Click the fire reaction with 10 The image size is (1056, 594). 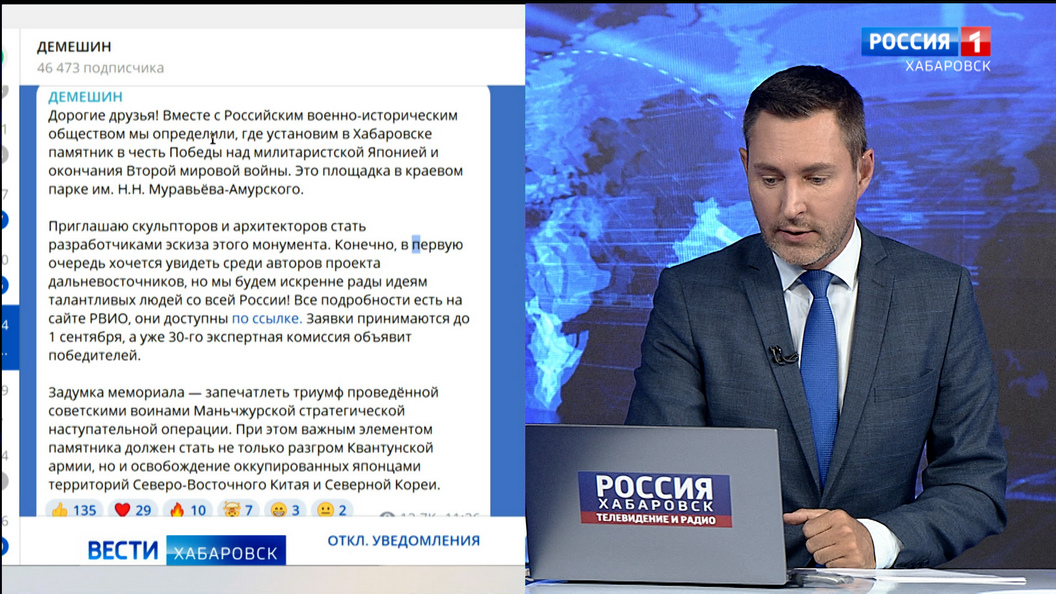(x=188, y=509)
